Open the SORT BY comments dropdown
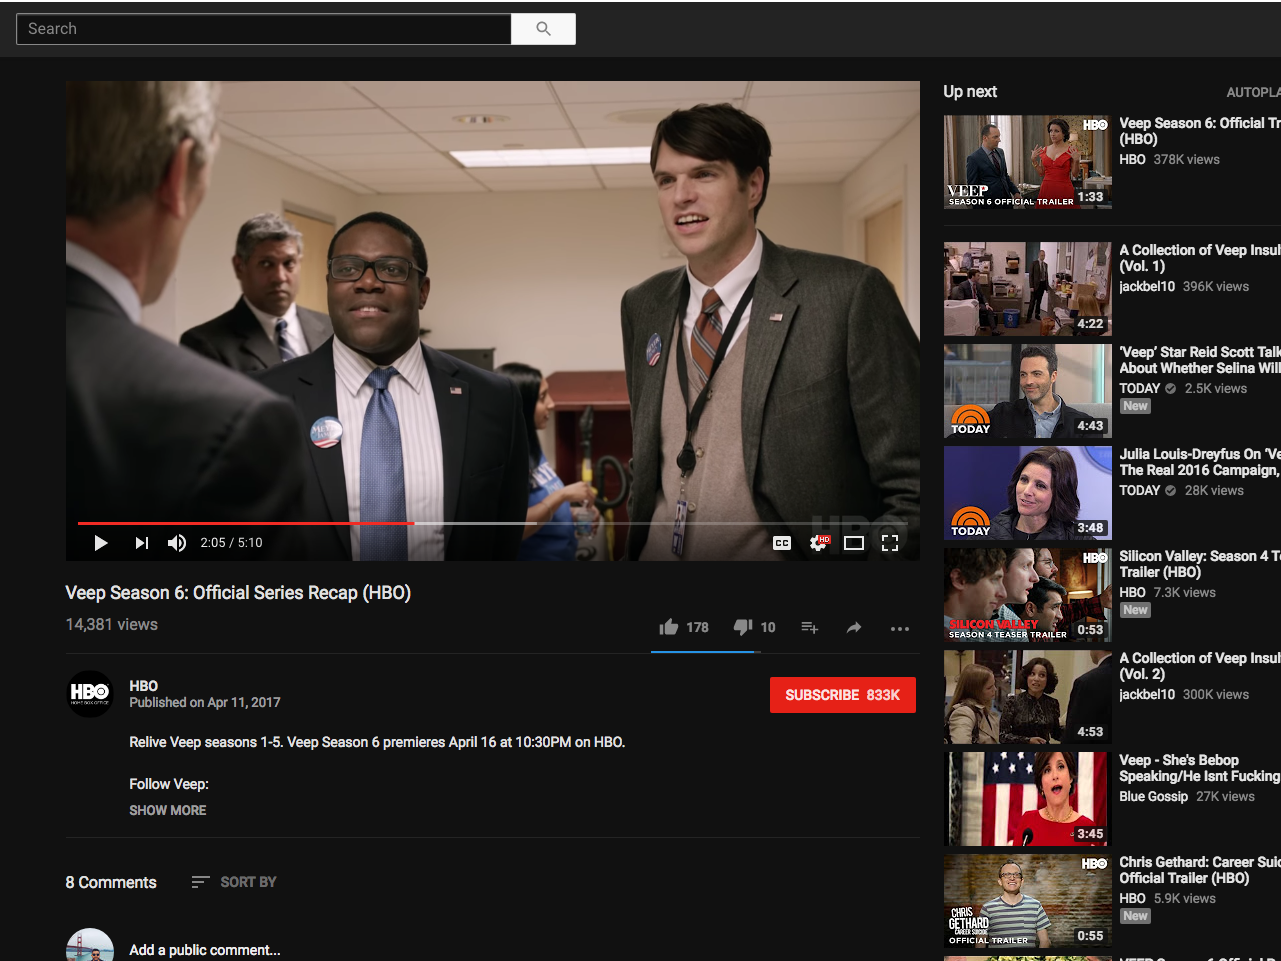1281x961 pixels. (x=234, y=882)
